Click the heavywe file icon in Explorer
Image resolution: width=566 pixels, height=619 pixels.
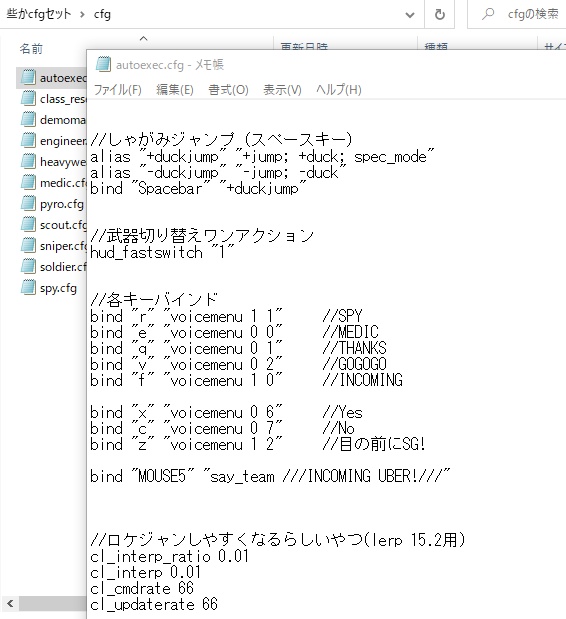click(28, 161)
